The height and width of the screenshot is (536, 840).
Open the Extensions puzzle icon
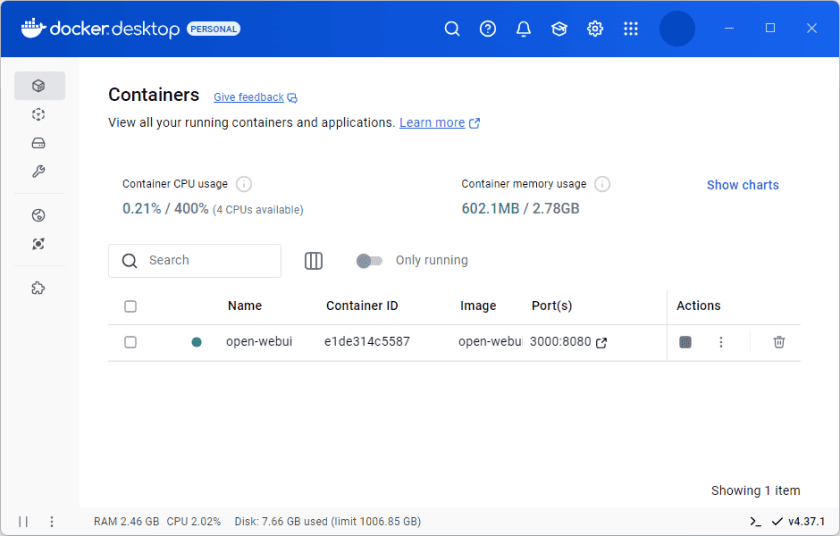pyautogui.click(x=39, y=288)
